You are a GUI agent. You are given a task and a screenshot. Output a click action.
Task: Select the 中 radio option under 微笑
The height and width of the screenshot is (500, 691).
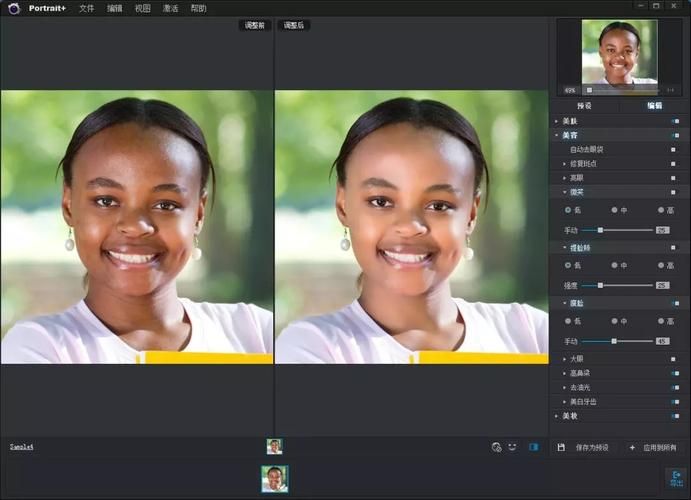(x=613, y=210)
